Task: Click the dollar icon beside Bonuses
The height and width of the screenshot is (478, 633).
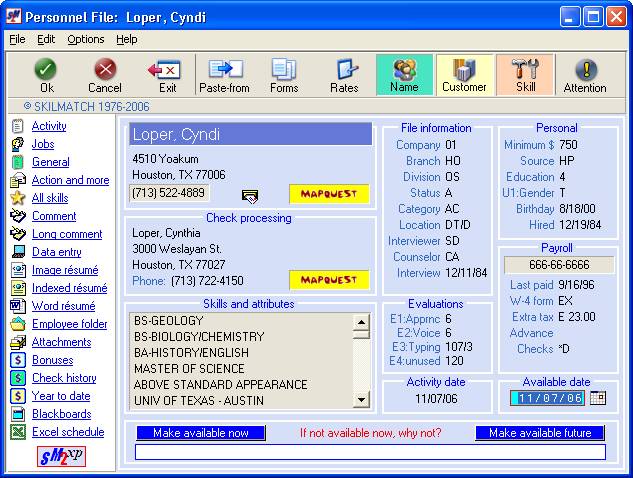Action: (x=18, y=360)
